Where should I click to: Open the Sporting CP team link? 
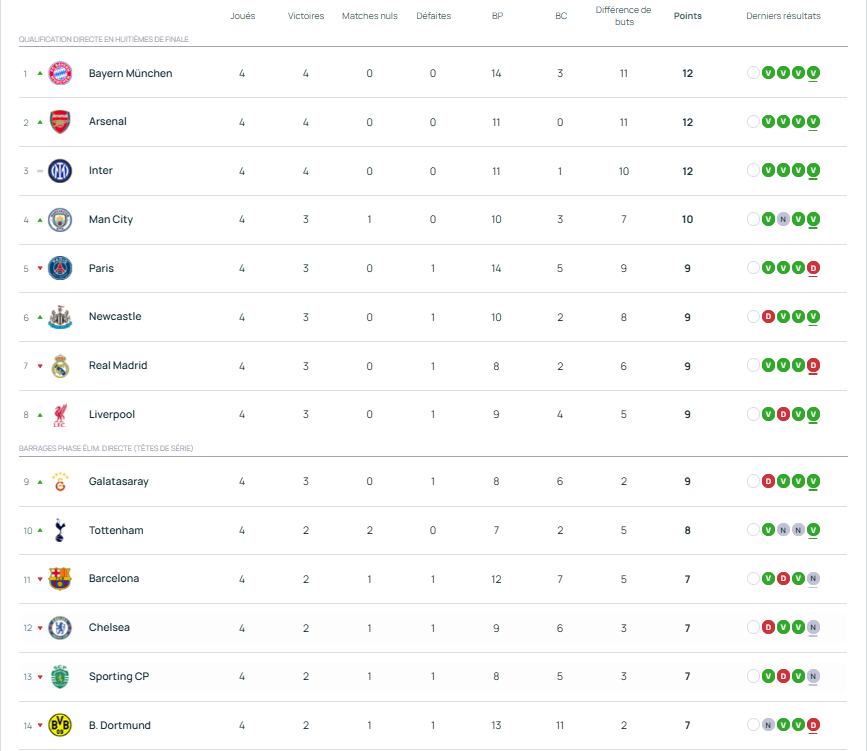click(117, 677)
